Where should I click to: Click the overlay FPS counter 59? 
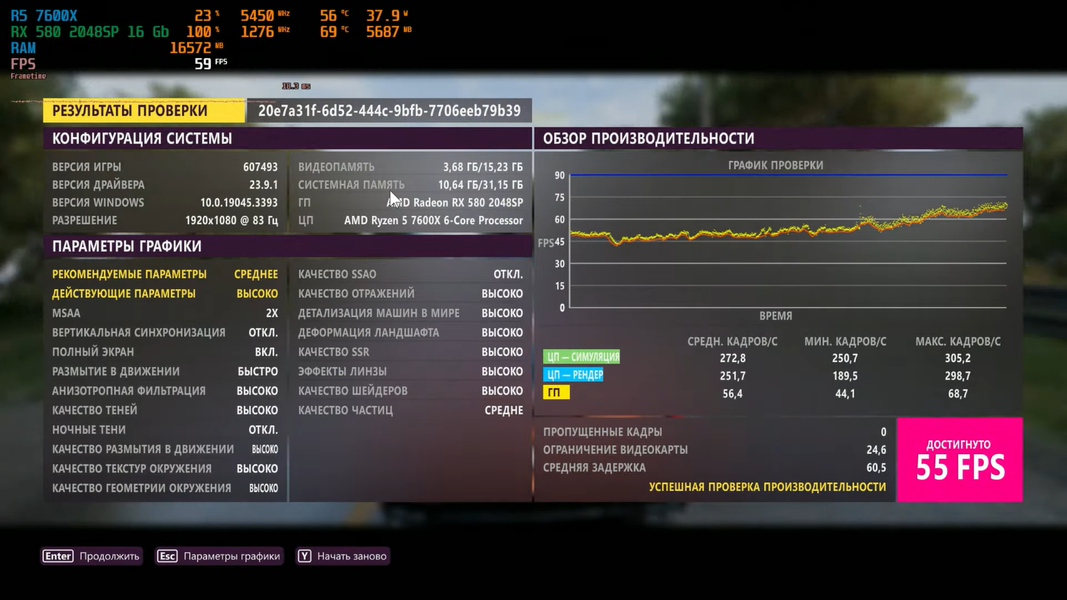[203, 63]
